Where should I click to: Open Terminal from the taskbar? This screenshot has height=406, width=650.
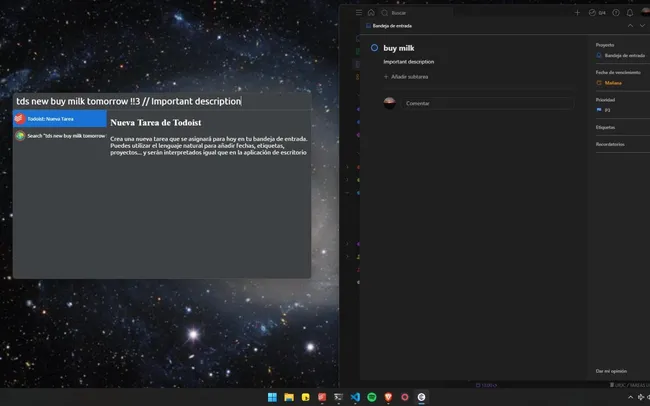[x=339, y=397]
